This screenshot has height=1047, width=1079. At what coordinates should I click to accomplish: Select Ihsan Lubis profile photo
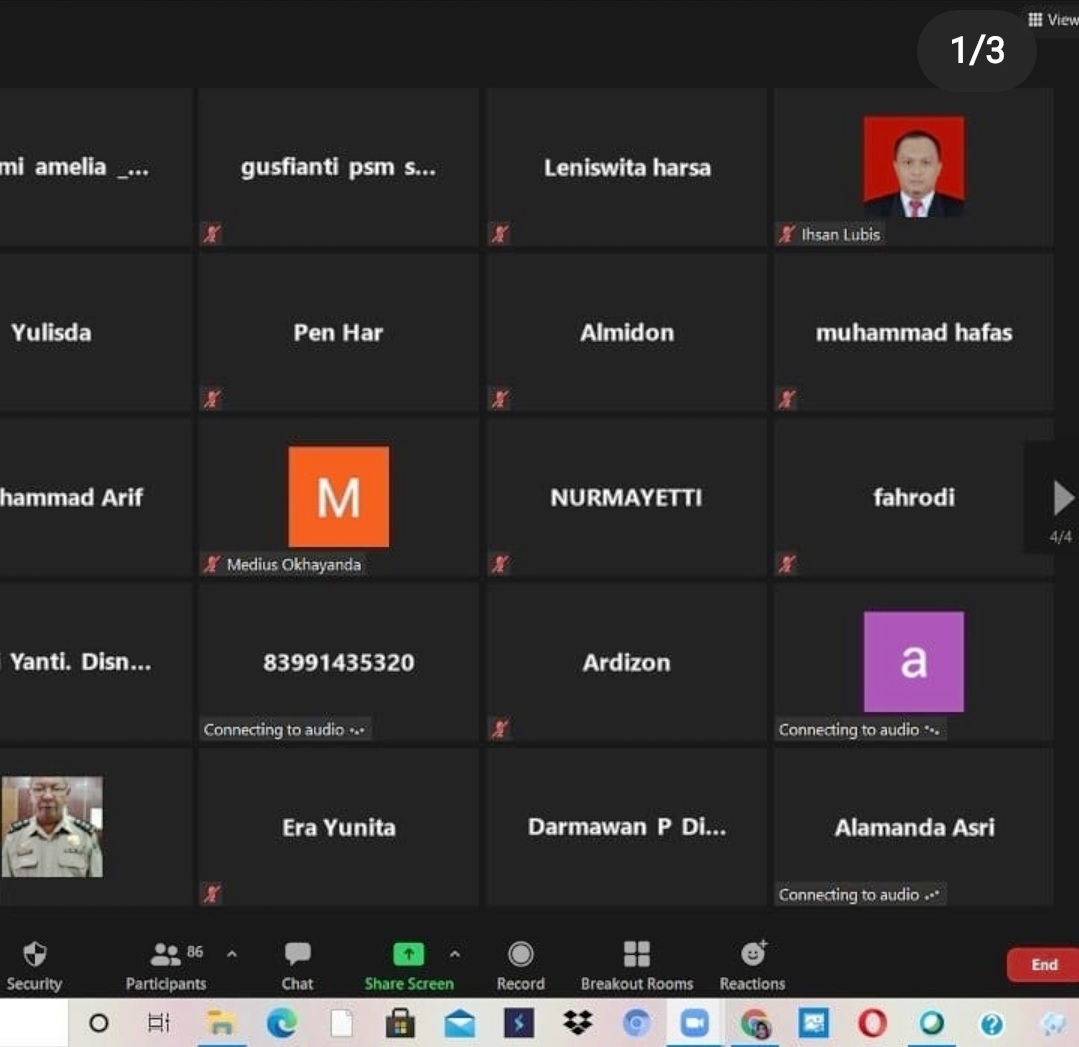point(914,166)
